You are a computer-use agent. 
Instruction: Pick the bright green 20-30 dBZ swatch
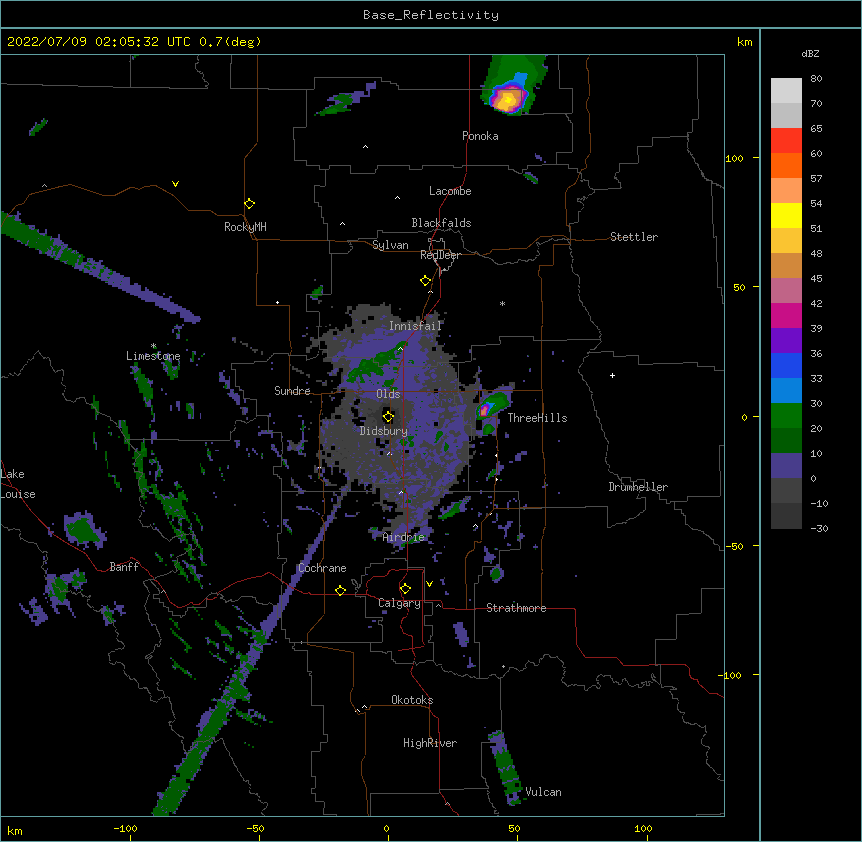pyautogui.click(x=786, y=416)
